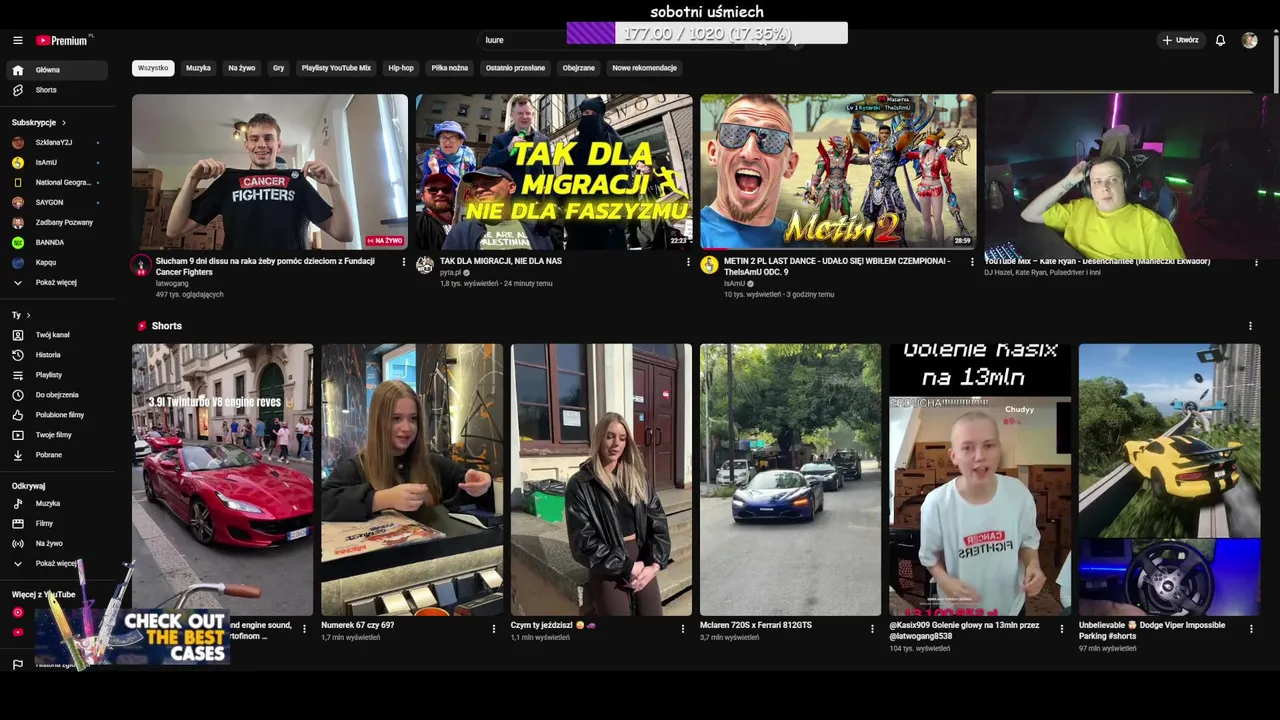Viewport: 1280px width, 720px height.
Task: Select the Wszystko filter chip
Action: tap(153, 68)
